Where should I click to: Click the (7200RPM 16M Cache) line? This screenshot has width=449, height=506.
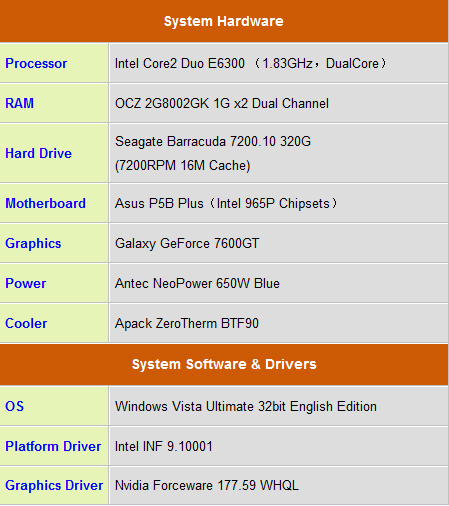click(x=183, y=165)
